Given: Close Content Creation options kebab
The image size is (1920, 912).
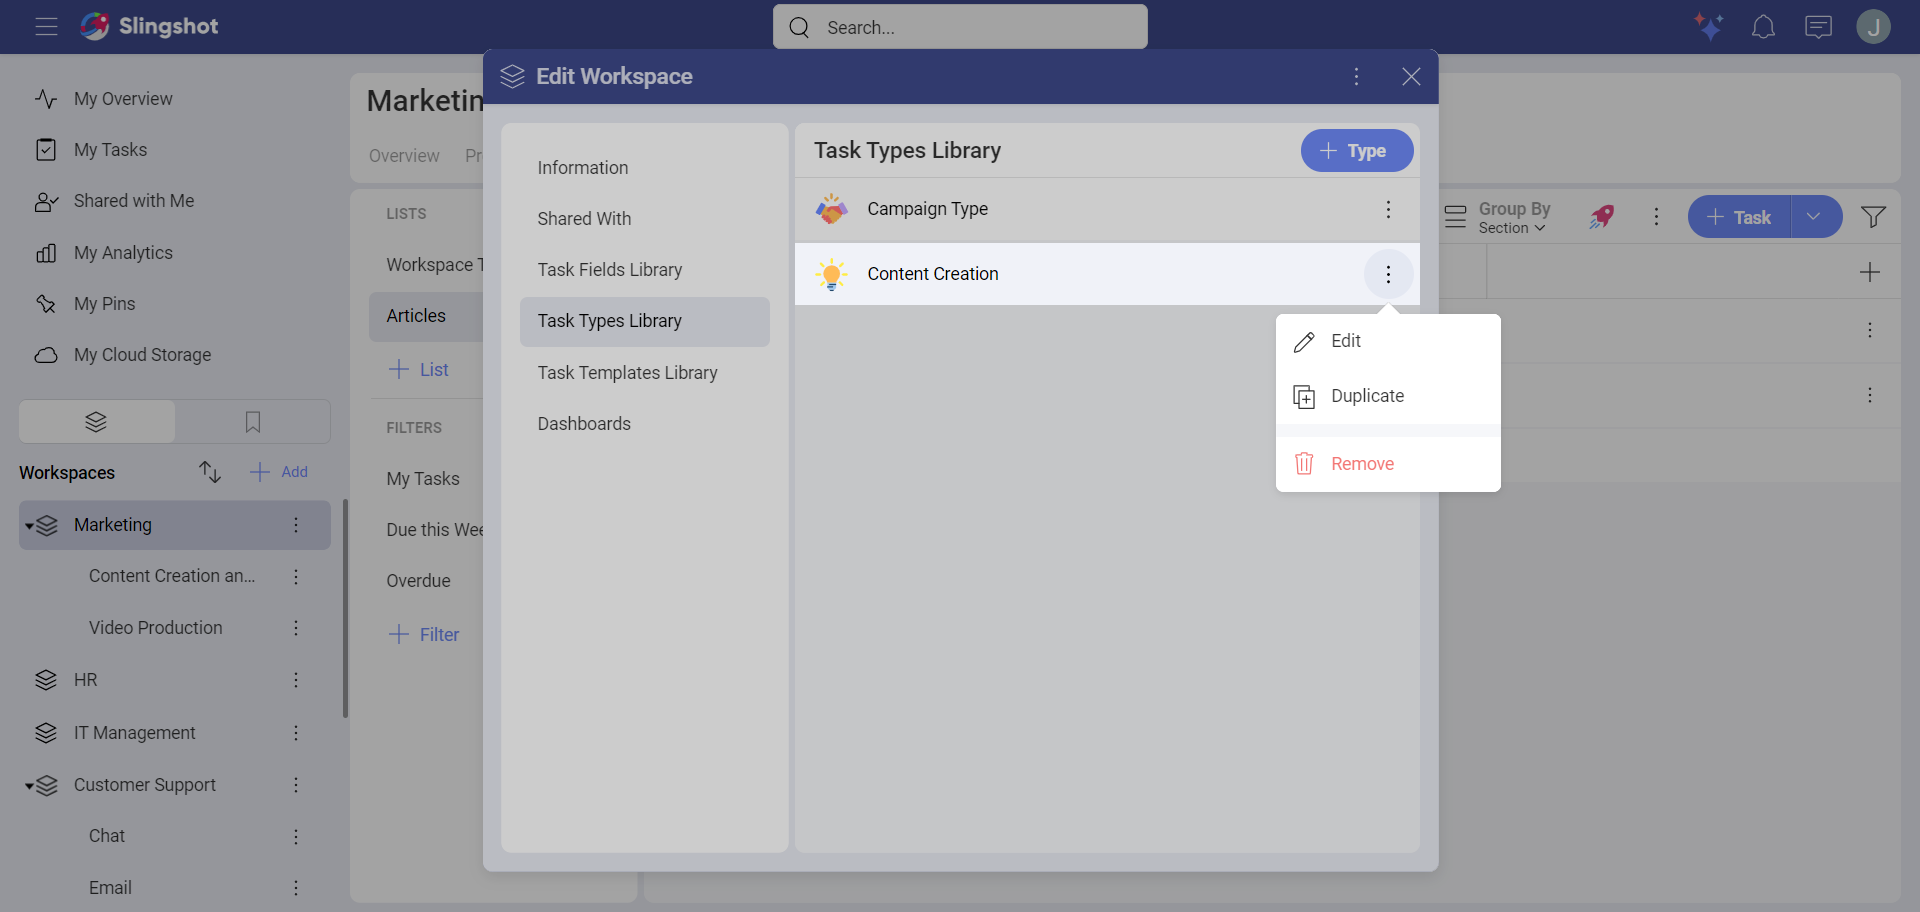Looking at the screenshot, I should pos(1388,274).
